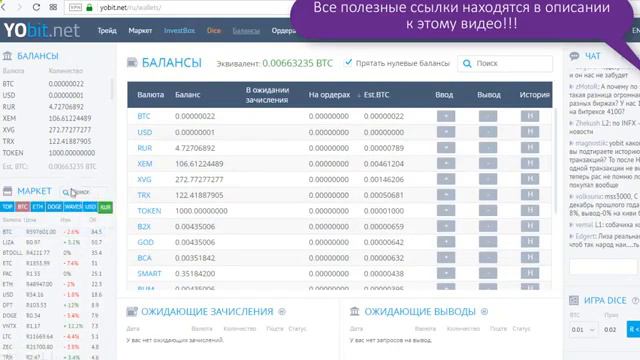This screenshot has height=360, width=640.
Task: Open the Ордеры menu item
Action: [x=283, y=31]
